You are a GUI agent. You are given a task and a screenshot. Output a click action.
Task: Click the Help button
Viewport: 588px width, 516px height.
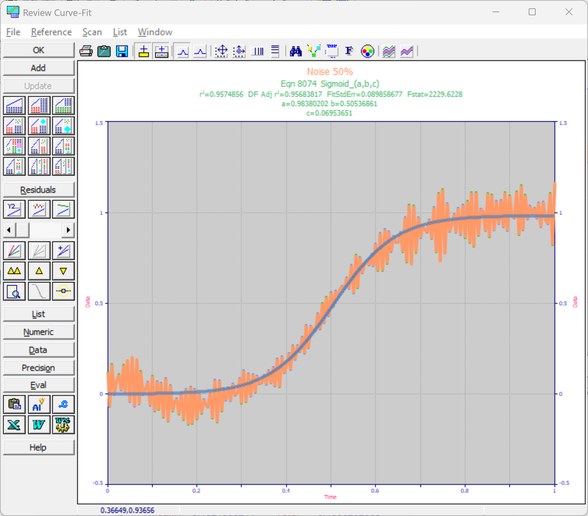[x=38, y=447]
